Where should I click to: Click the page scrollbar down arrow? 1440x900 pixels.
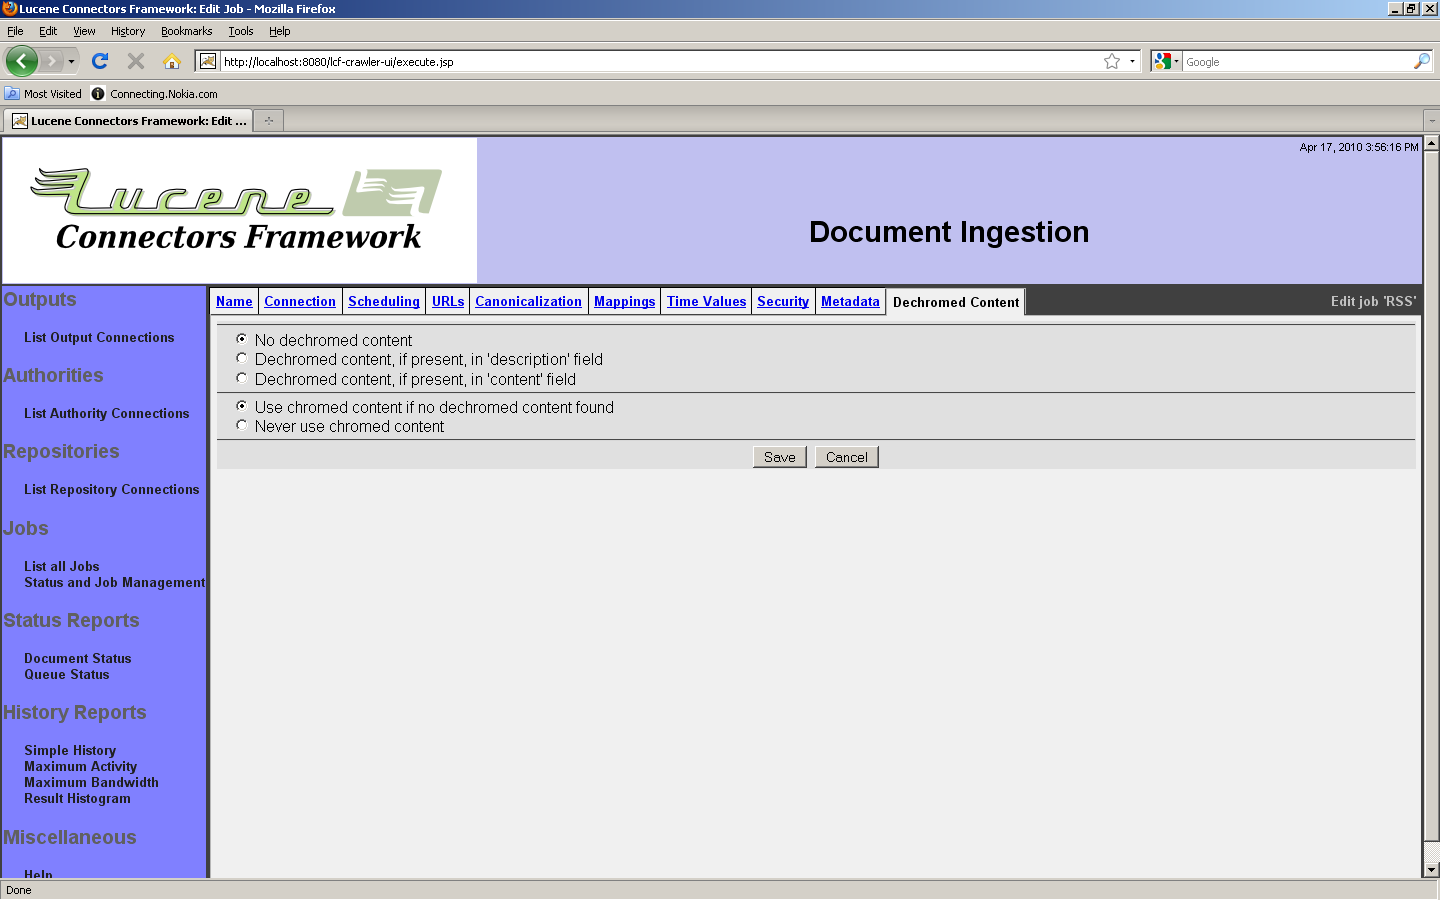click(1431, 869)
